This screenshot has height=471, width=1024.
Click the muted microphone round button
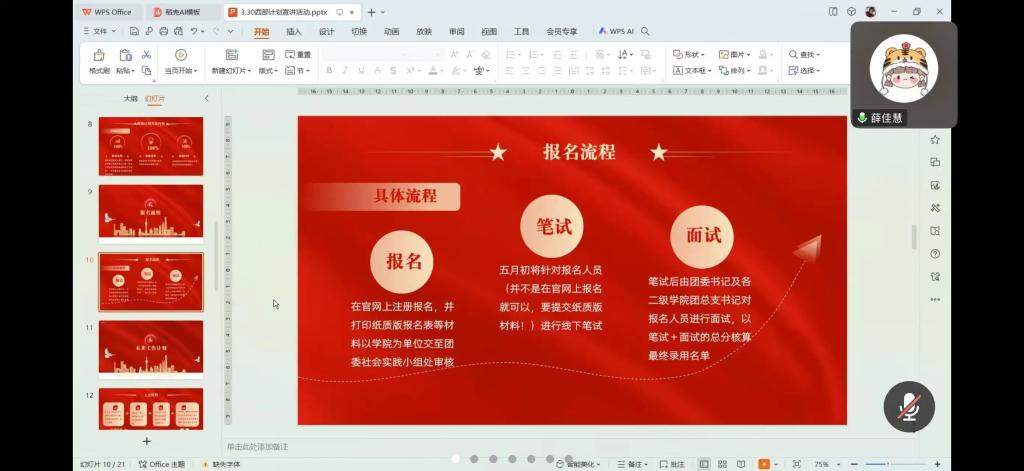909,406
